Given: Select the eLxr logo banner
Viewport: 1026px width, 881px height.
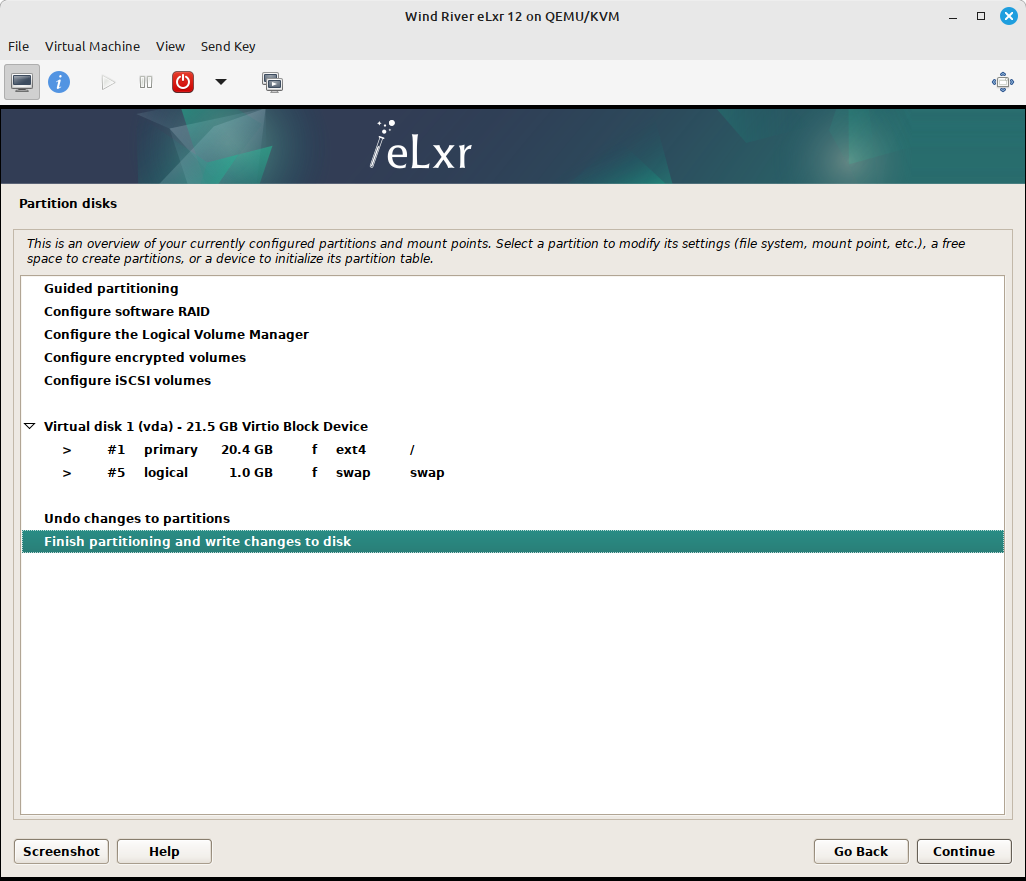Looking at the screenshot, I should pos(420,145).
